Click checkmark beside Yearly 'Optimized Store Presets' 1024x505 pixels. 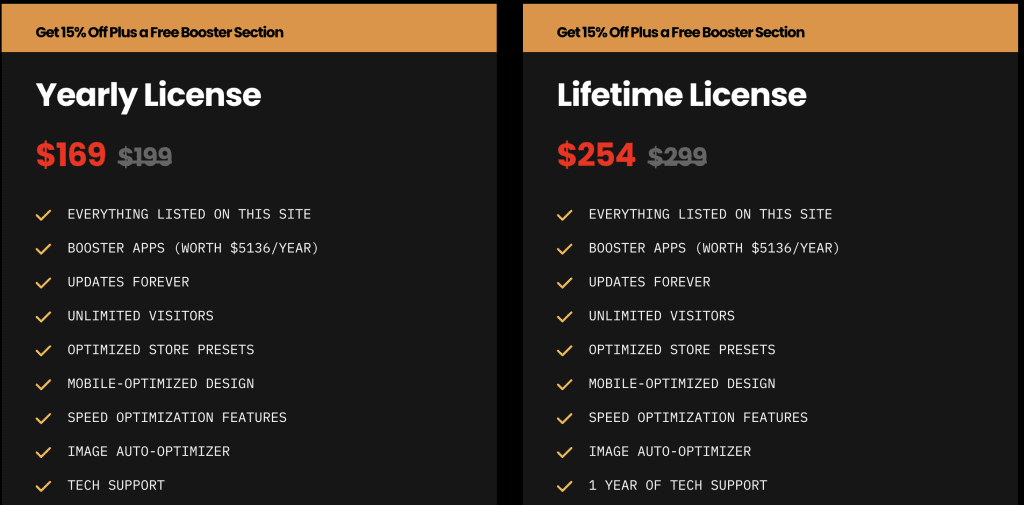point(44,351)
